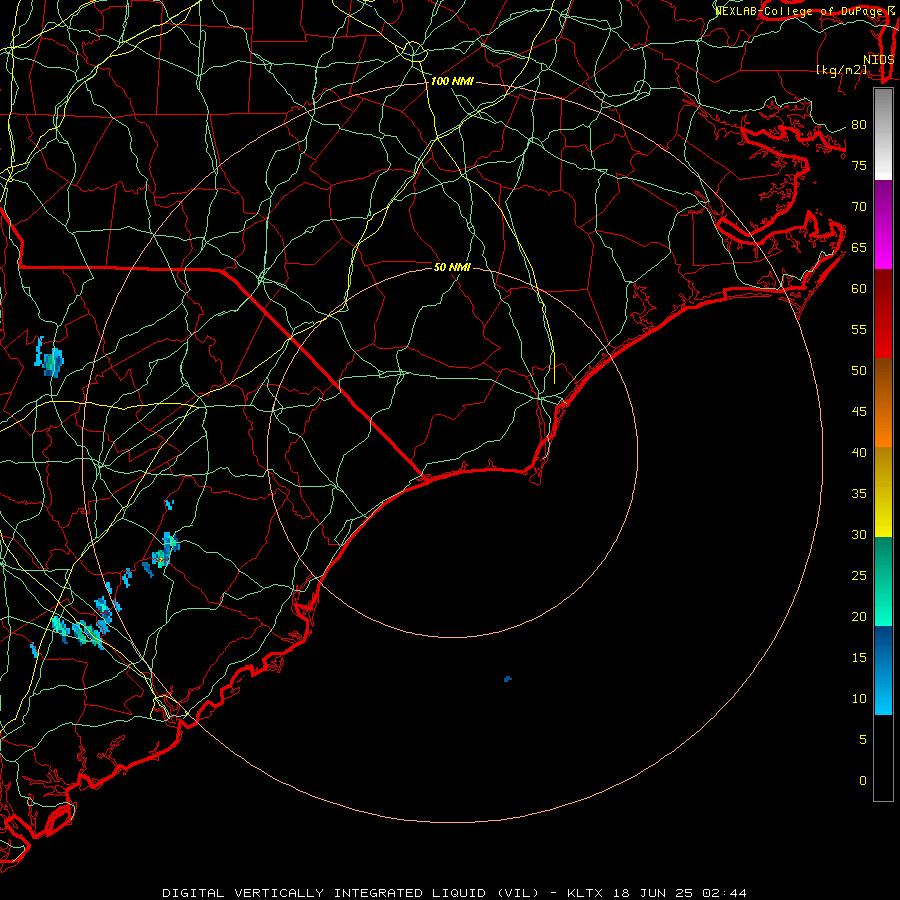The width and height of the screenshot is (900, 900).
Task: Click the scale value 75
Action: 859,165
